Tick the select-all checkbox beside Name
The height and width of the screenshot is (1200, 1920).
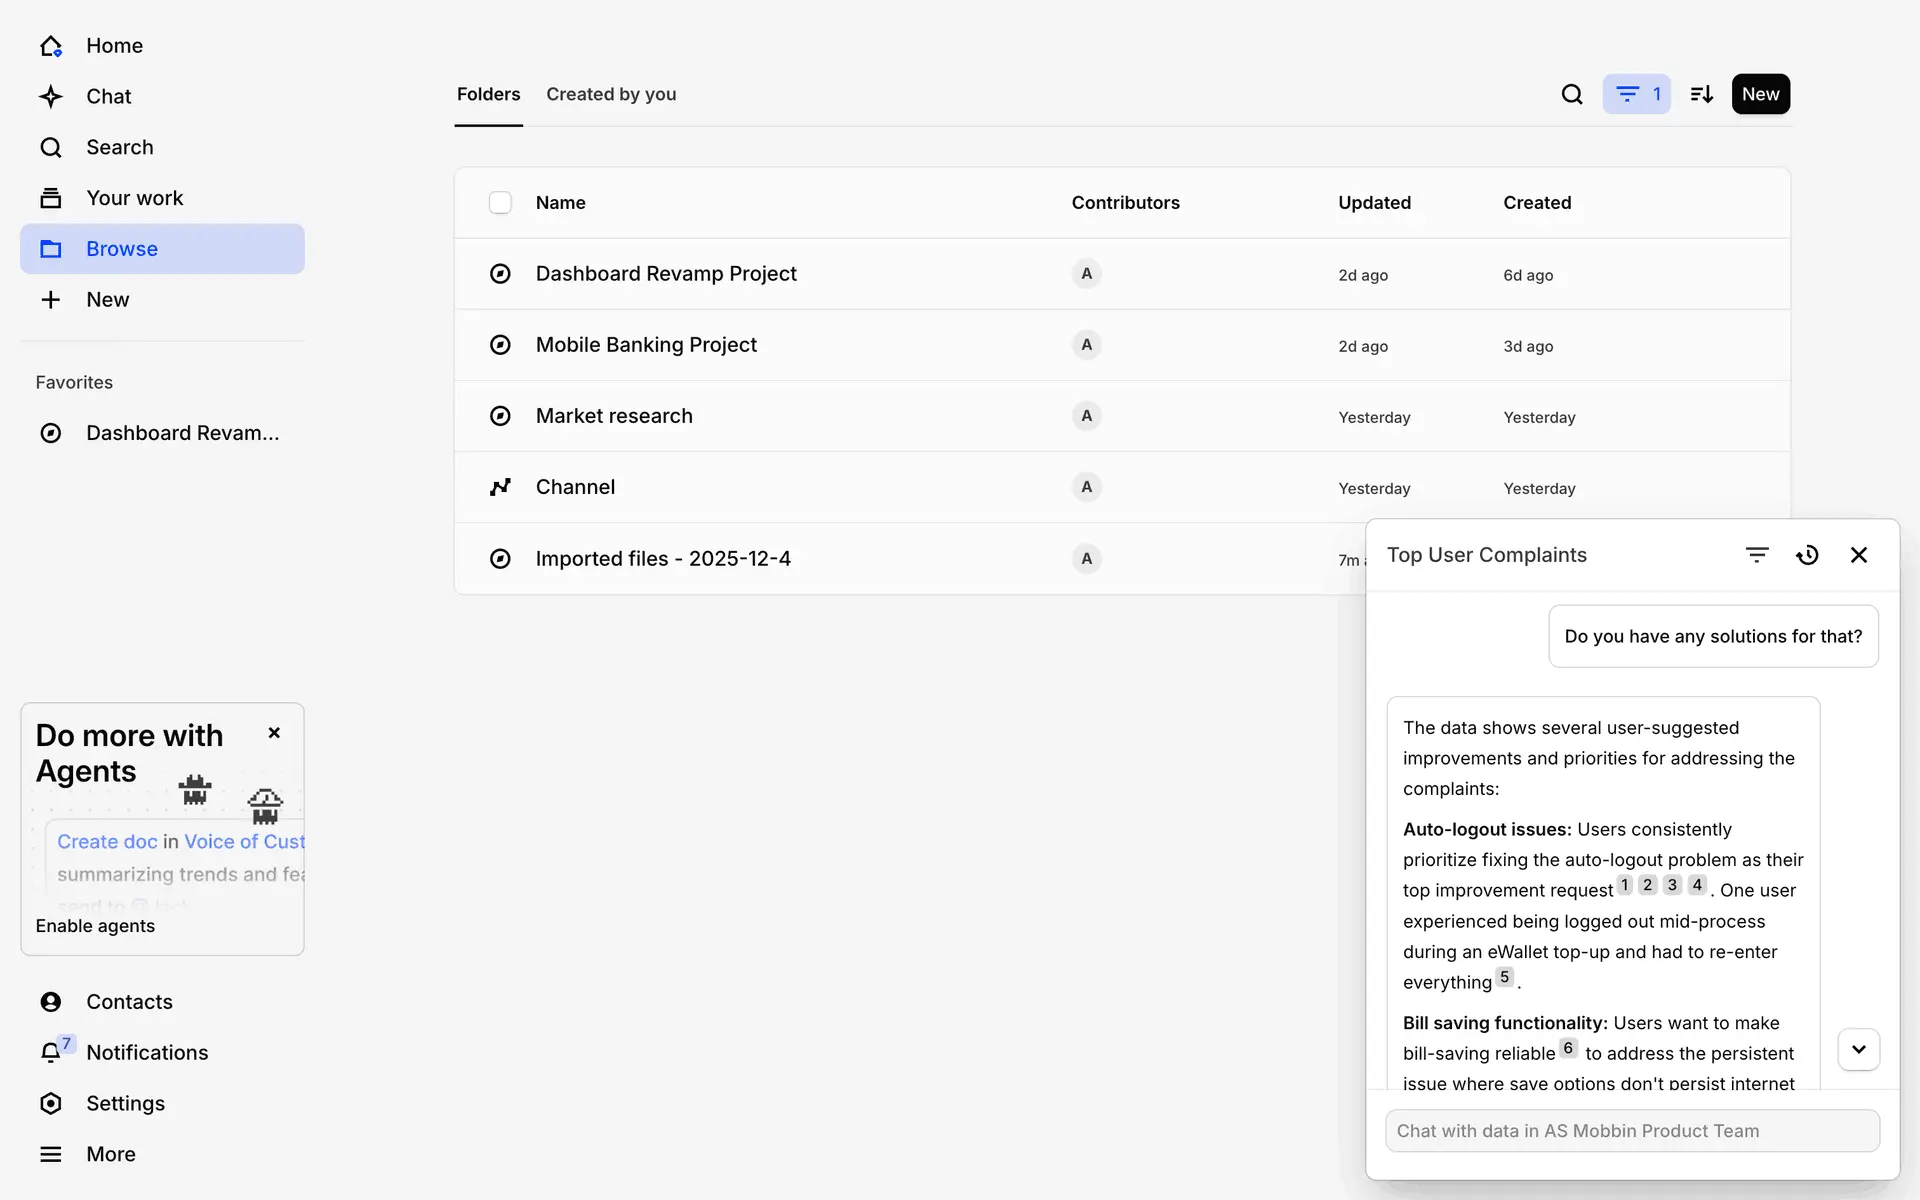pyautogui.click(x=500, y=203)
